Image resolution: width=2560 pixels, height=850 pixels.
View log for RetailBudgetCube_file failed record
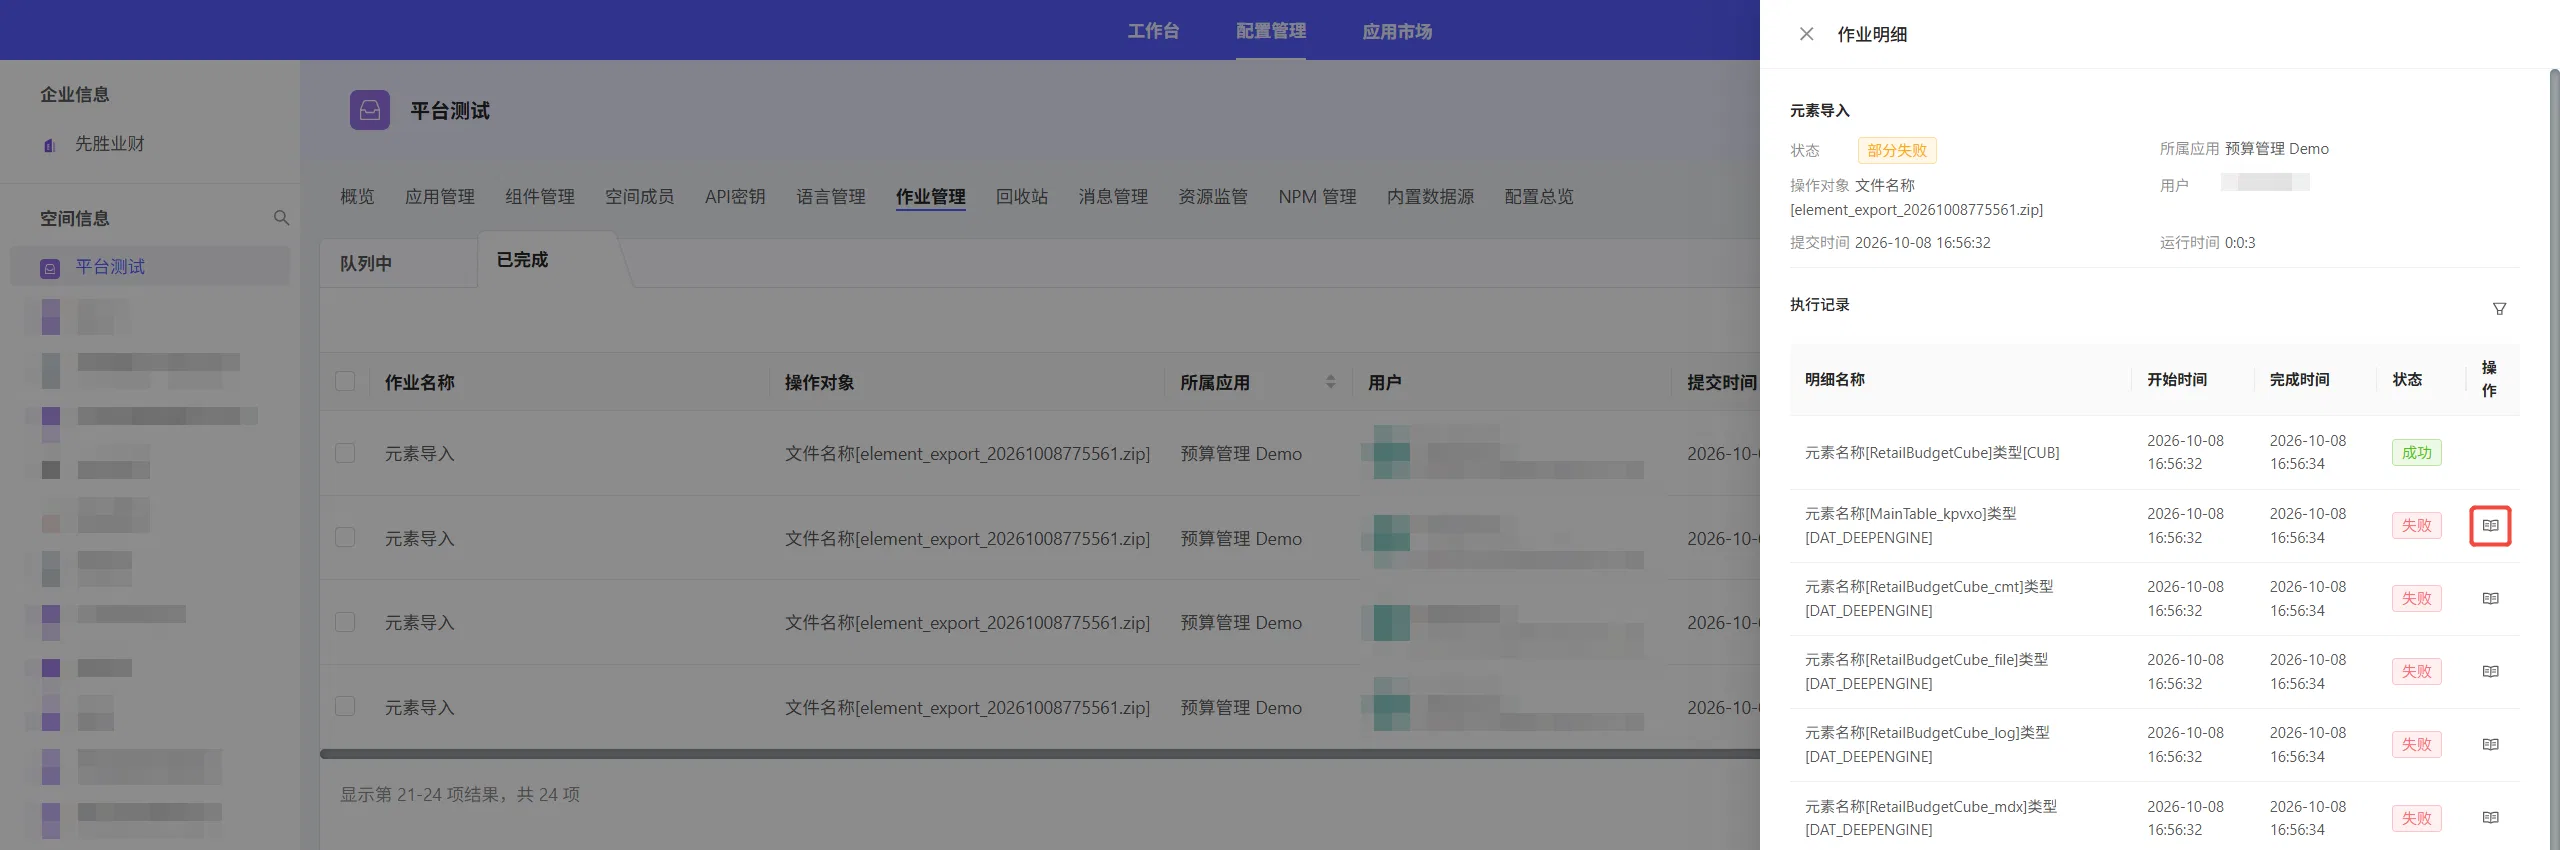2490,672
